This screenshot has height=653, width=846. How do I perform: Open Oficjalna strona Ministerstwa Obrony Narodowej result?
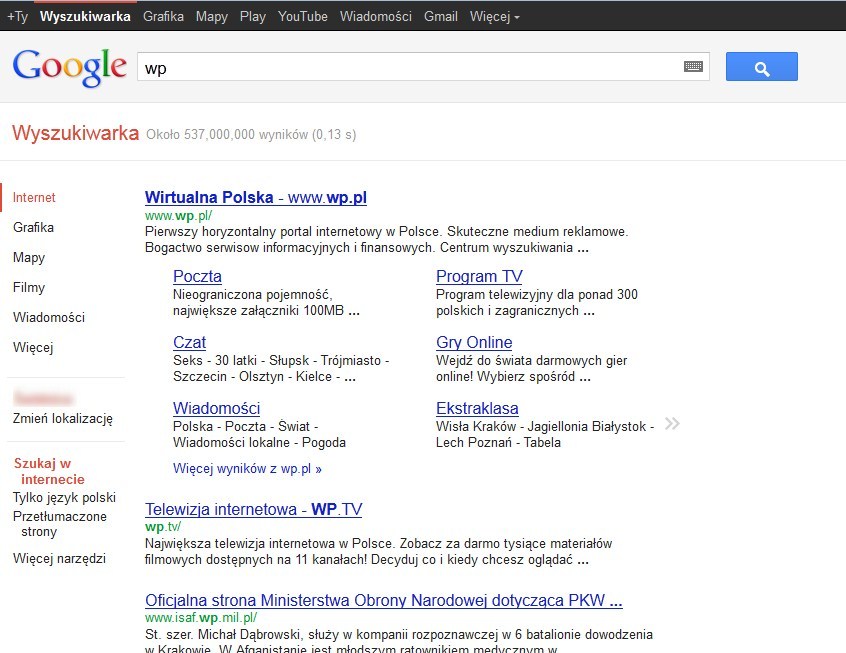(x=384, y=600)
